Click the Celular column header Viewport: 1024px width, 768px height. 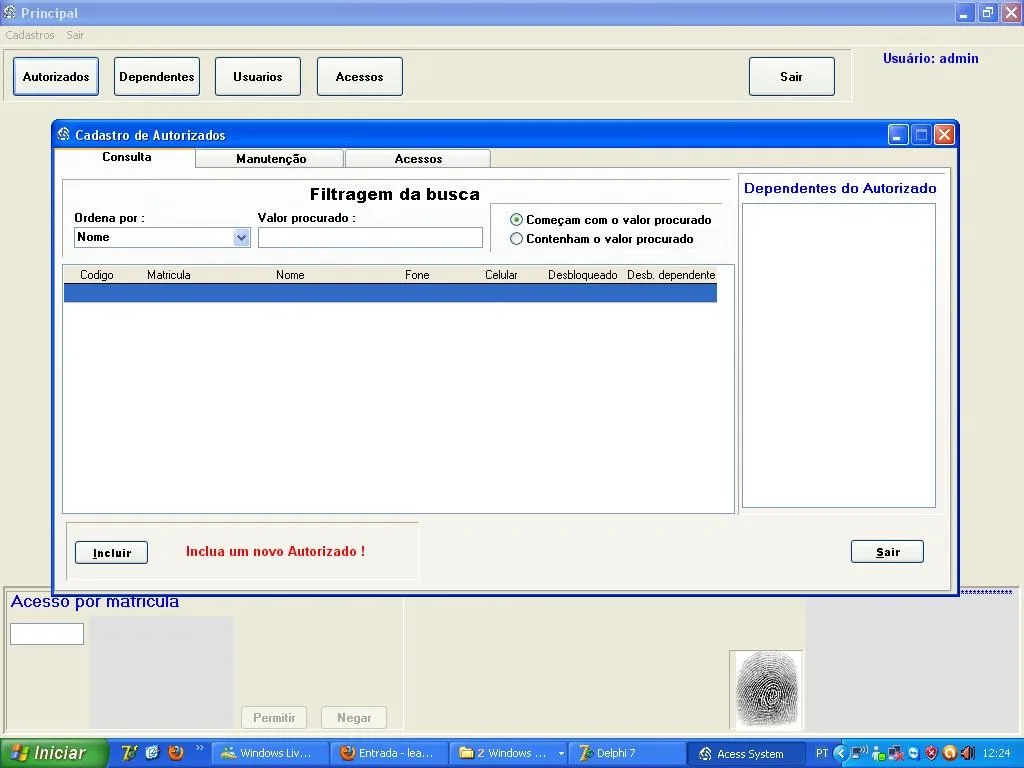pos(501,275)
